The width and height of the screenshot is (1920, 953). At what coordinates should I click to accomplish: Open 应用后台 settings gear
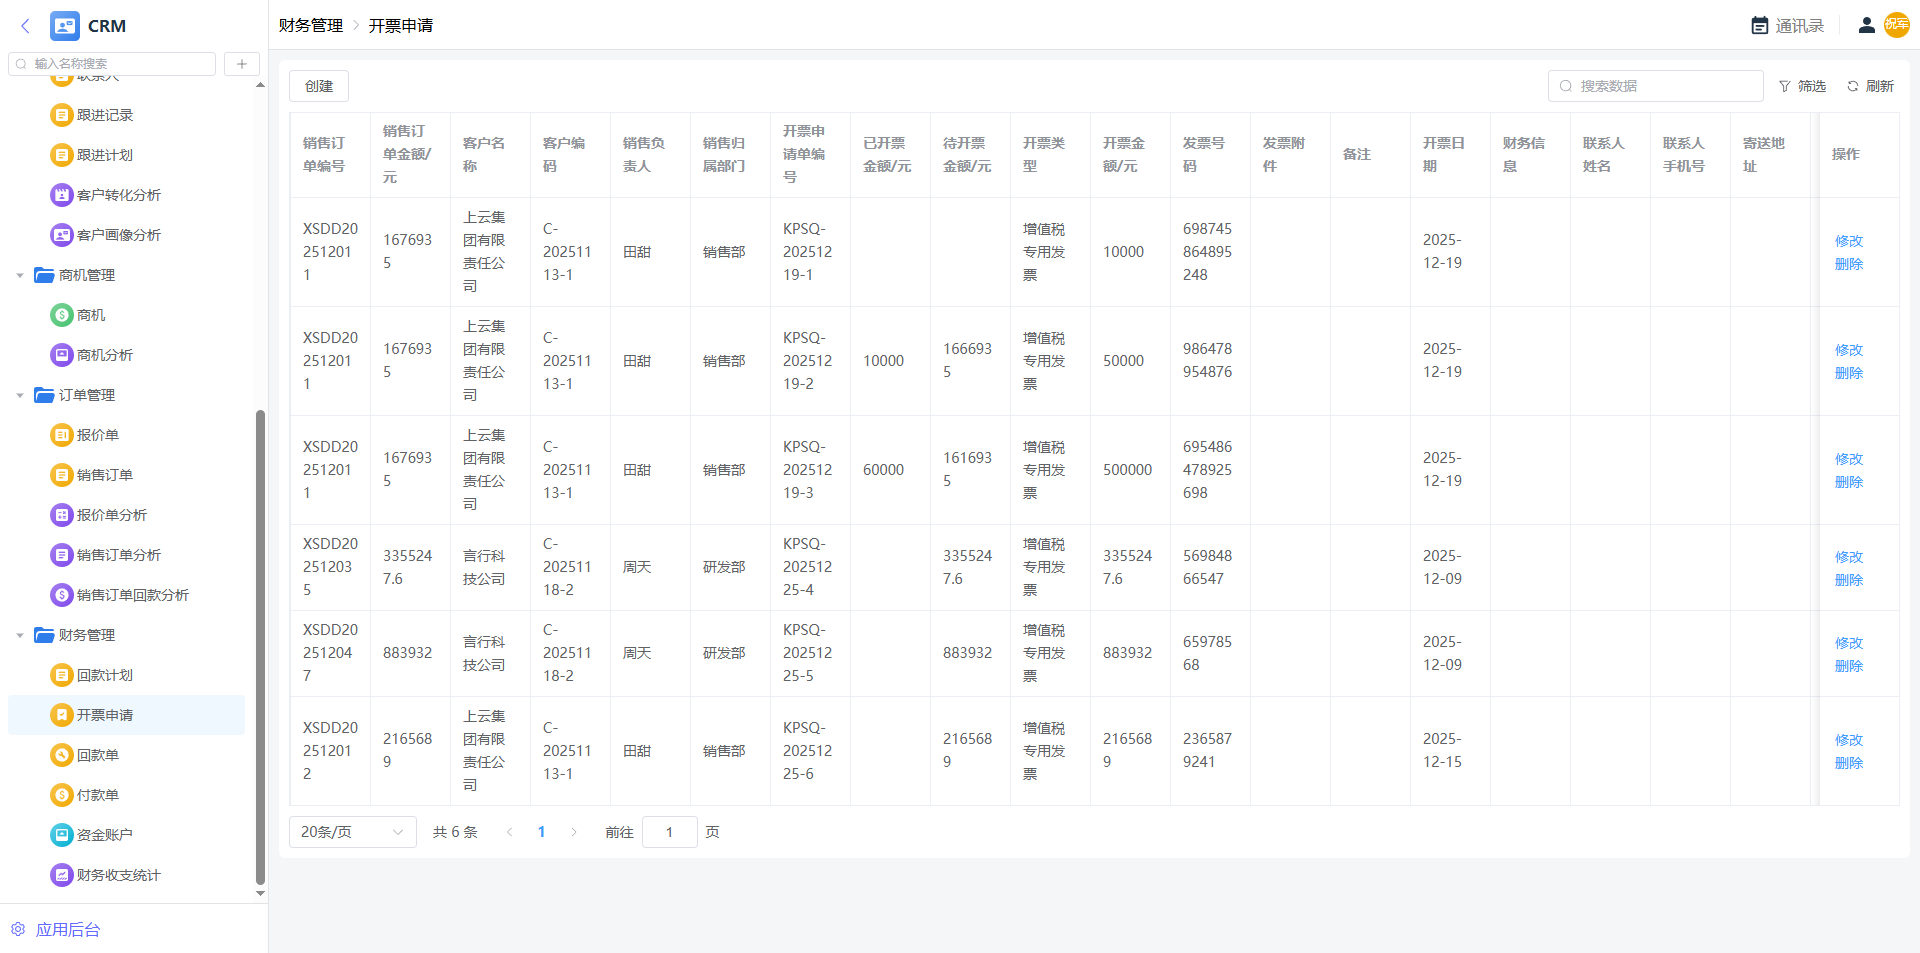18,929
